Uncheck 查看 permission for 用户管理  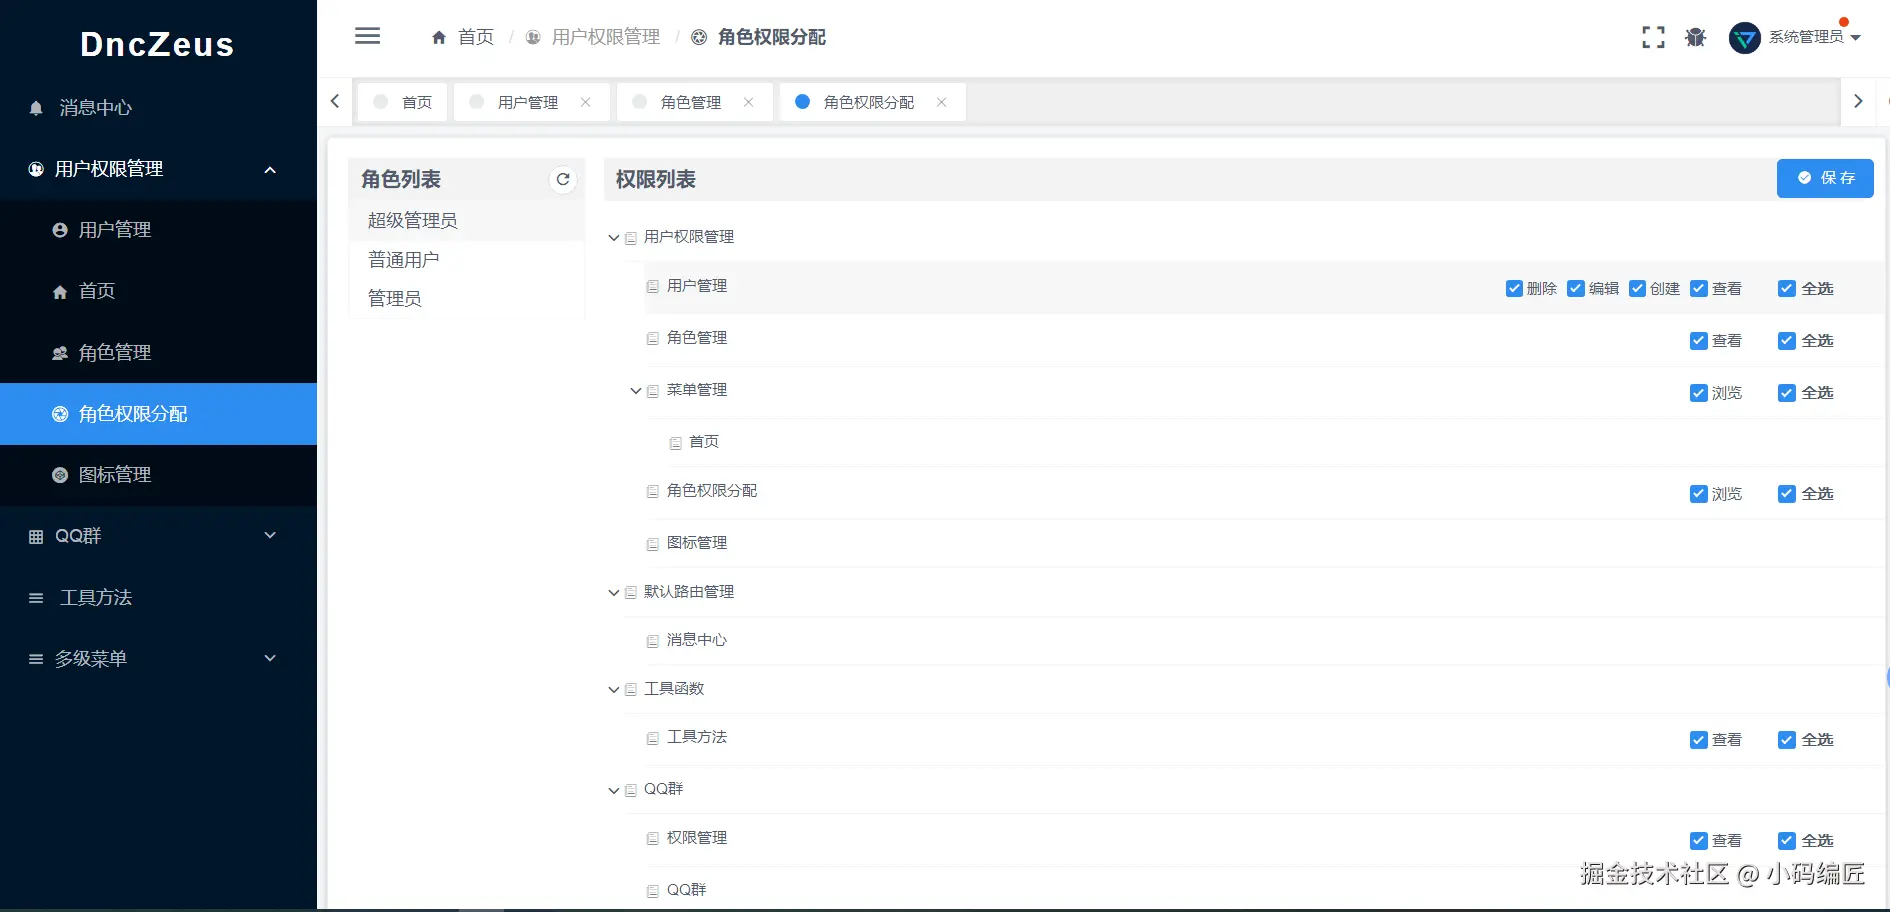(x=1698, y=289)
